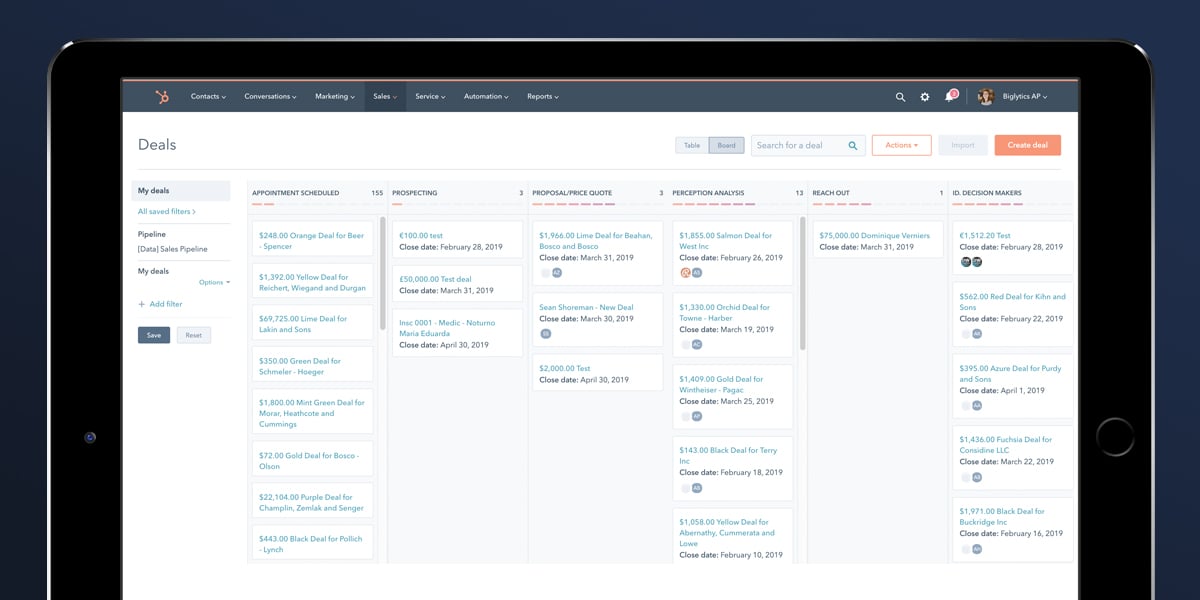Open the Options dropdown in sidebar
Image resolution: width=1200 pixels, height=600 pixels.
tap(214, 282)
